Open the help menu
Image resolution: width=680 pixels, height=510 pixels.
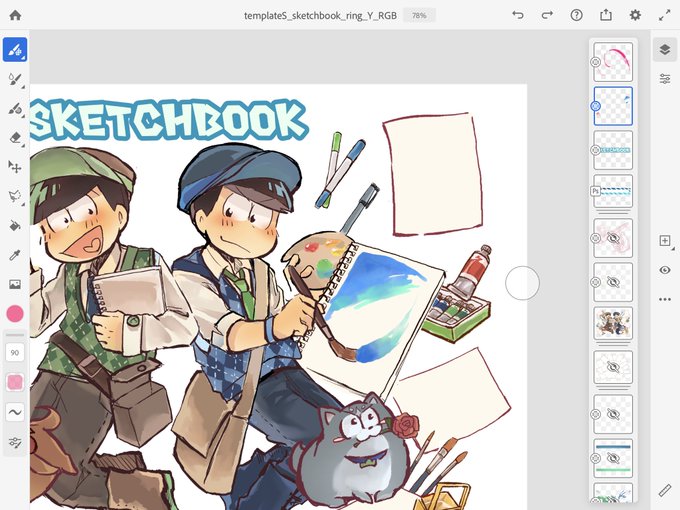click(x=576, y=15)
